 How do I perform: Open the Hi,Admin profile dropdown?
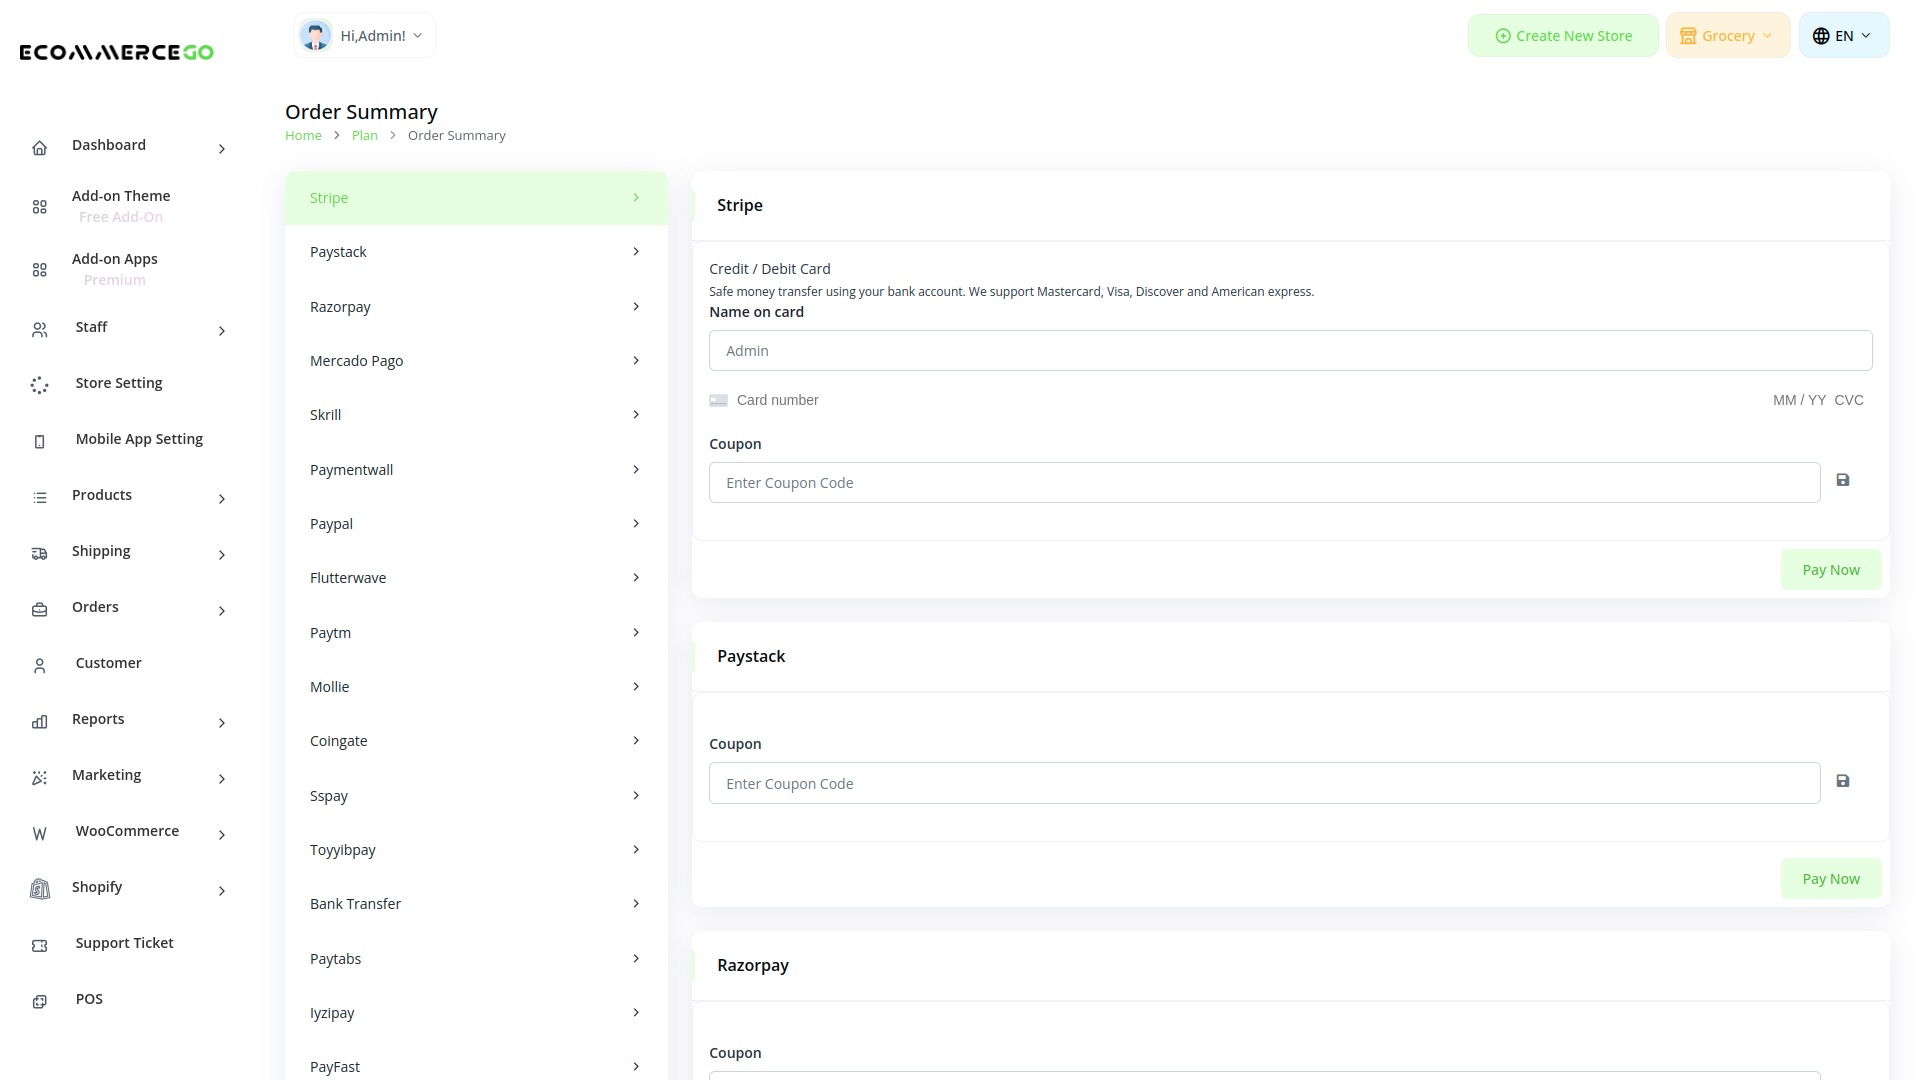point(363,35)
